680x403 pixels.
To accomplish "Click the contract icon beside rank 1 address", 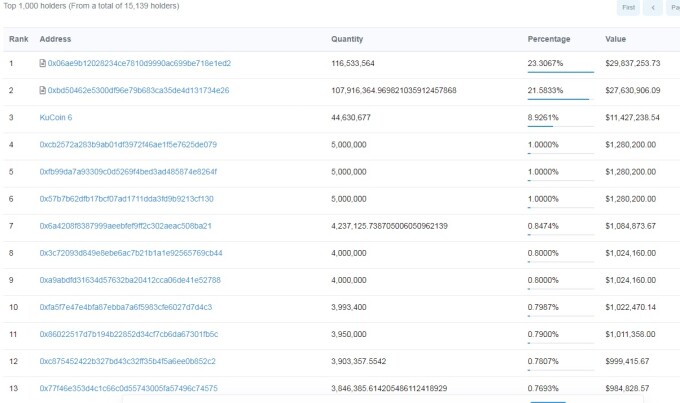I will click(x=42, y=63).
